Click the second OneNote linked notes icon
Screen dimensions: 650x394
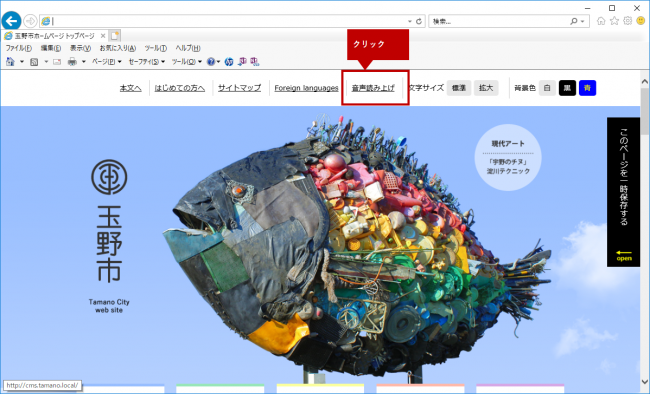255,62
